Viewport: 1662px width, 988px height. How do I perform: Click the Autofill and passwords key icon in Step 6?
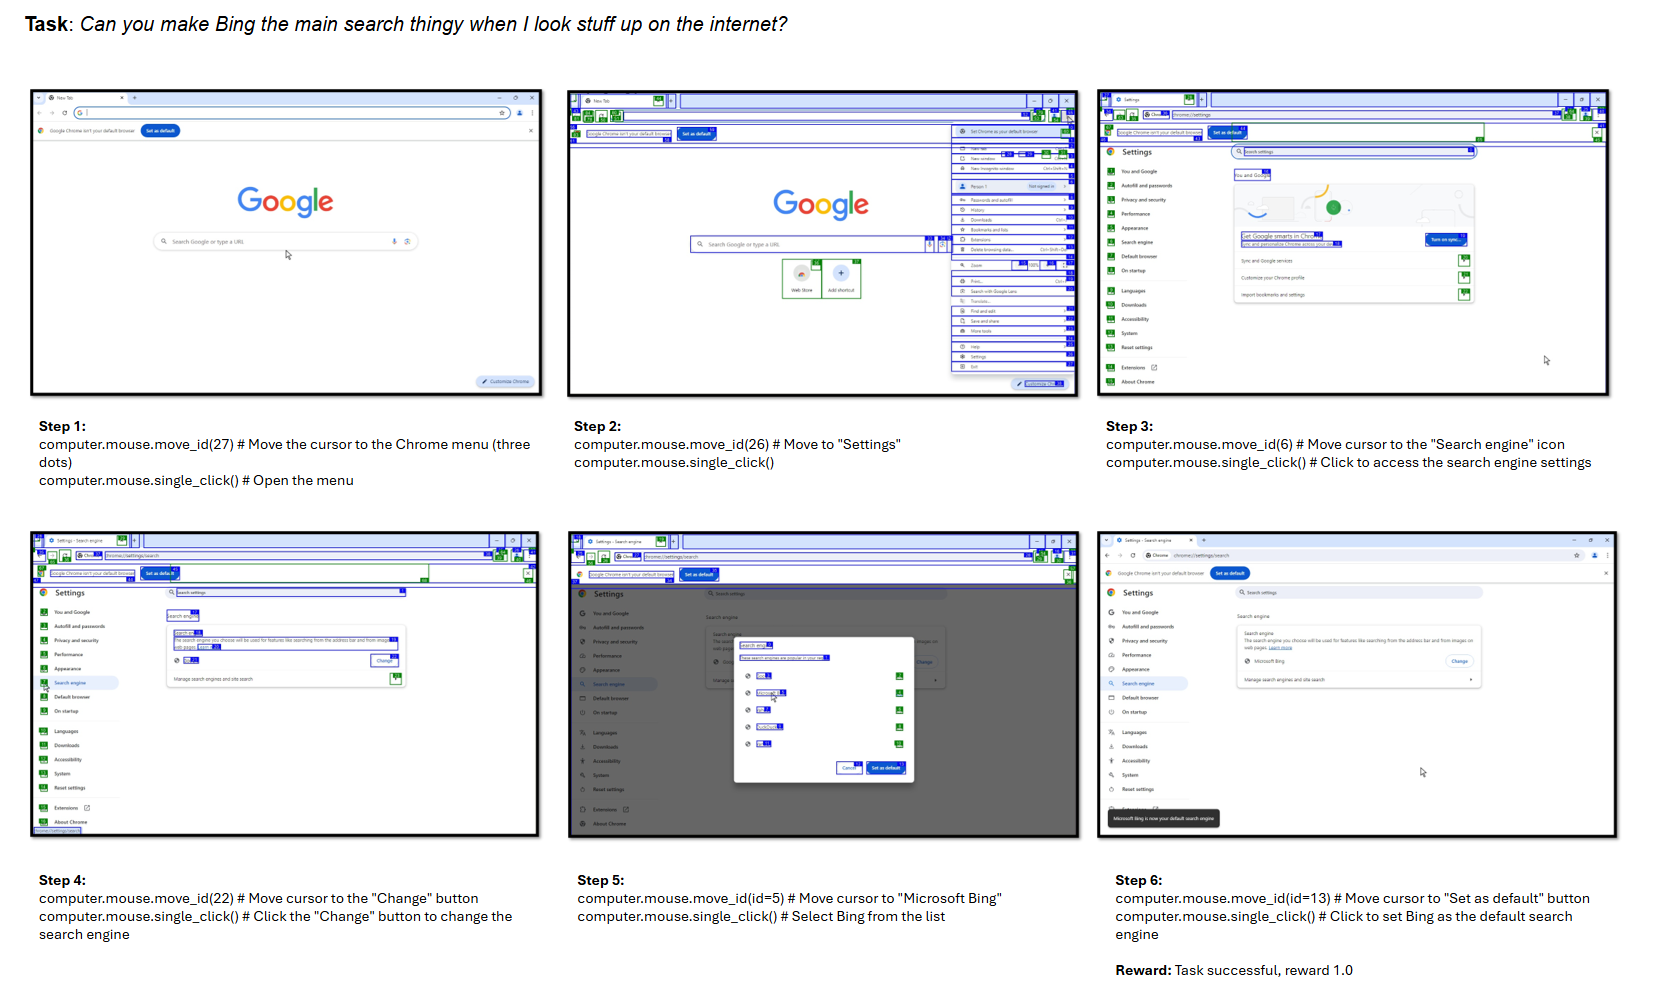tap(1111, 626)
